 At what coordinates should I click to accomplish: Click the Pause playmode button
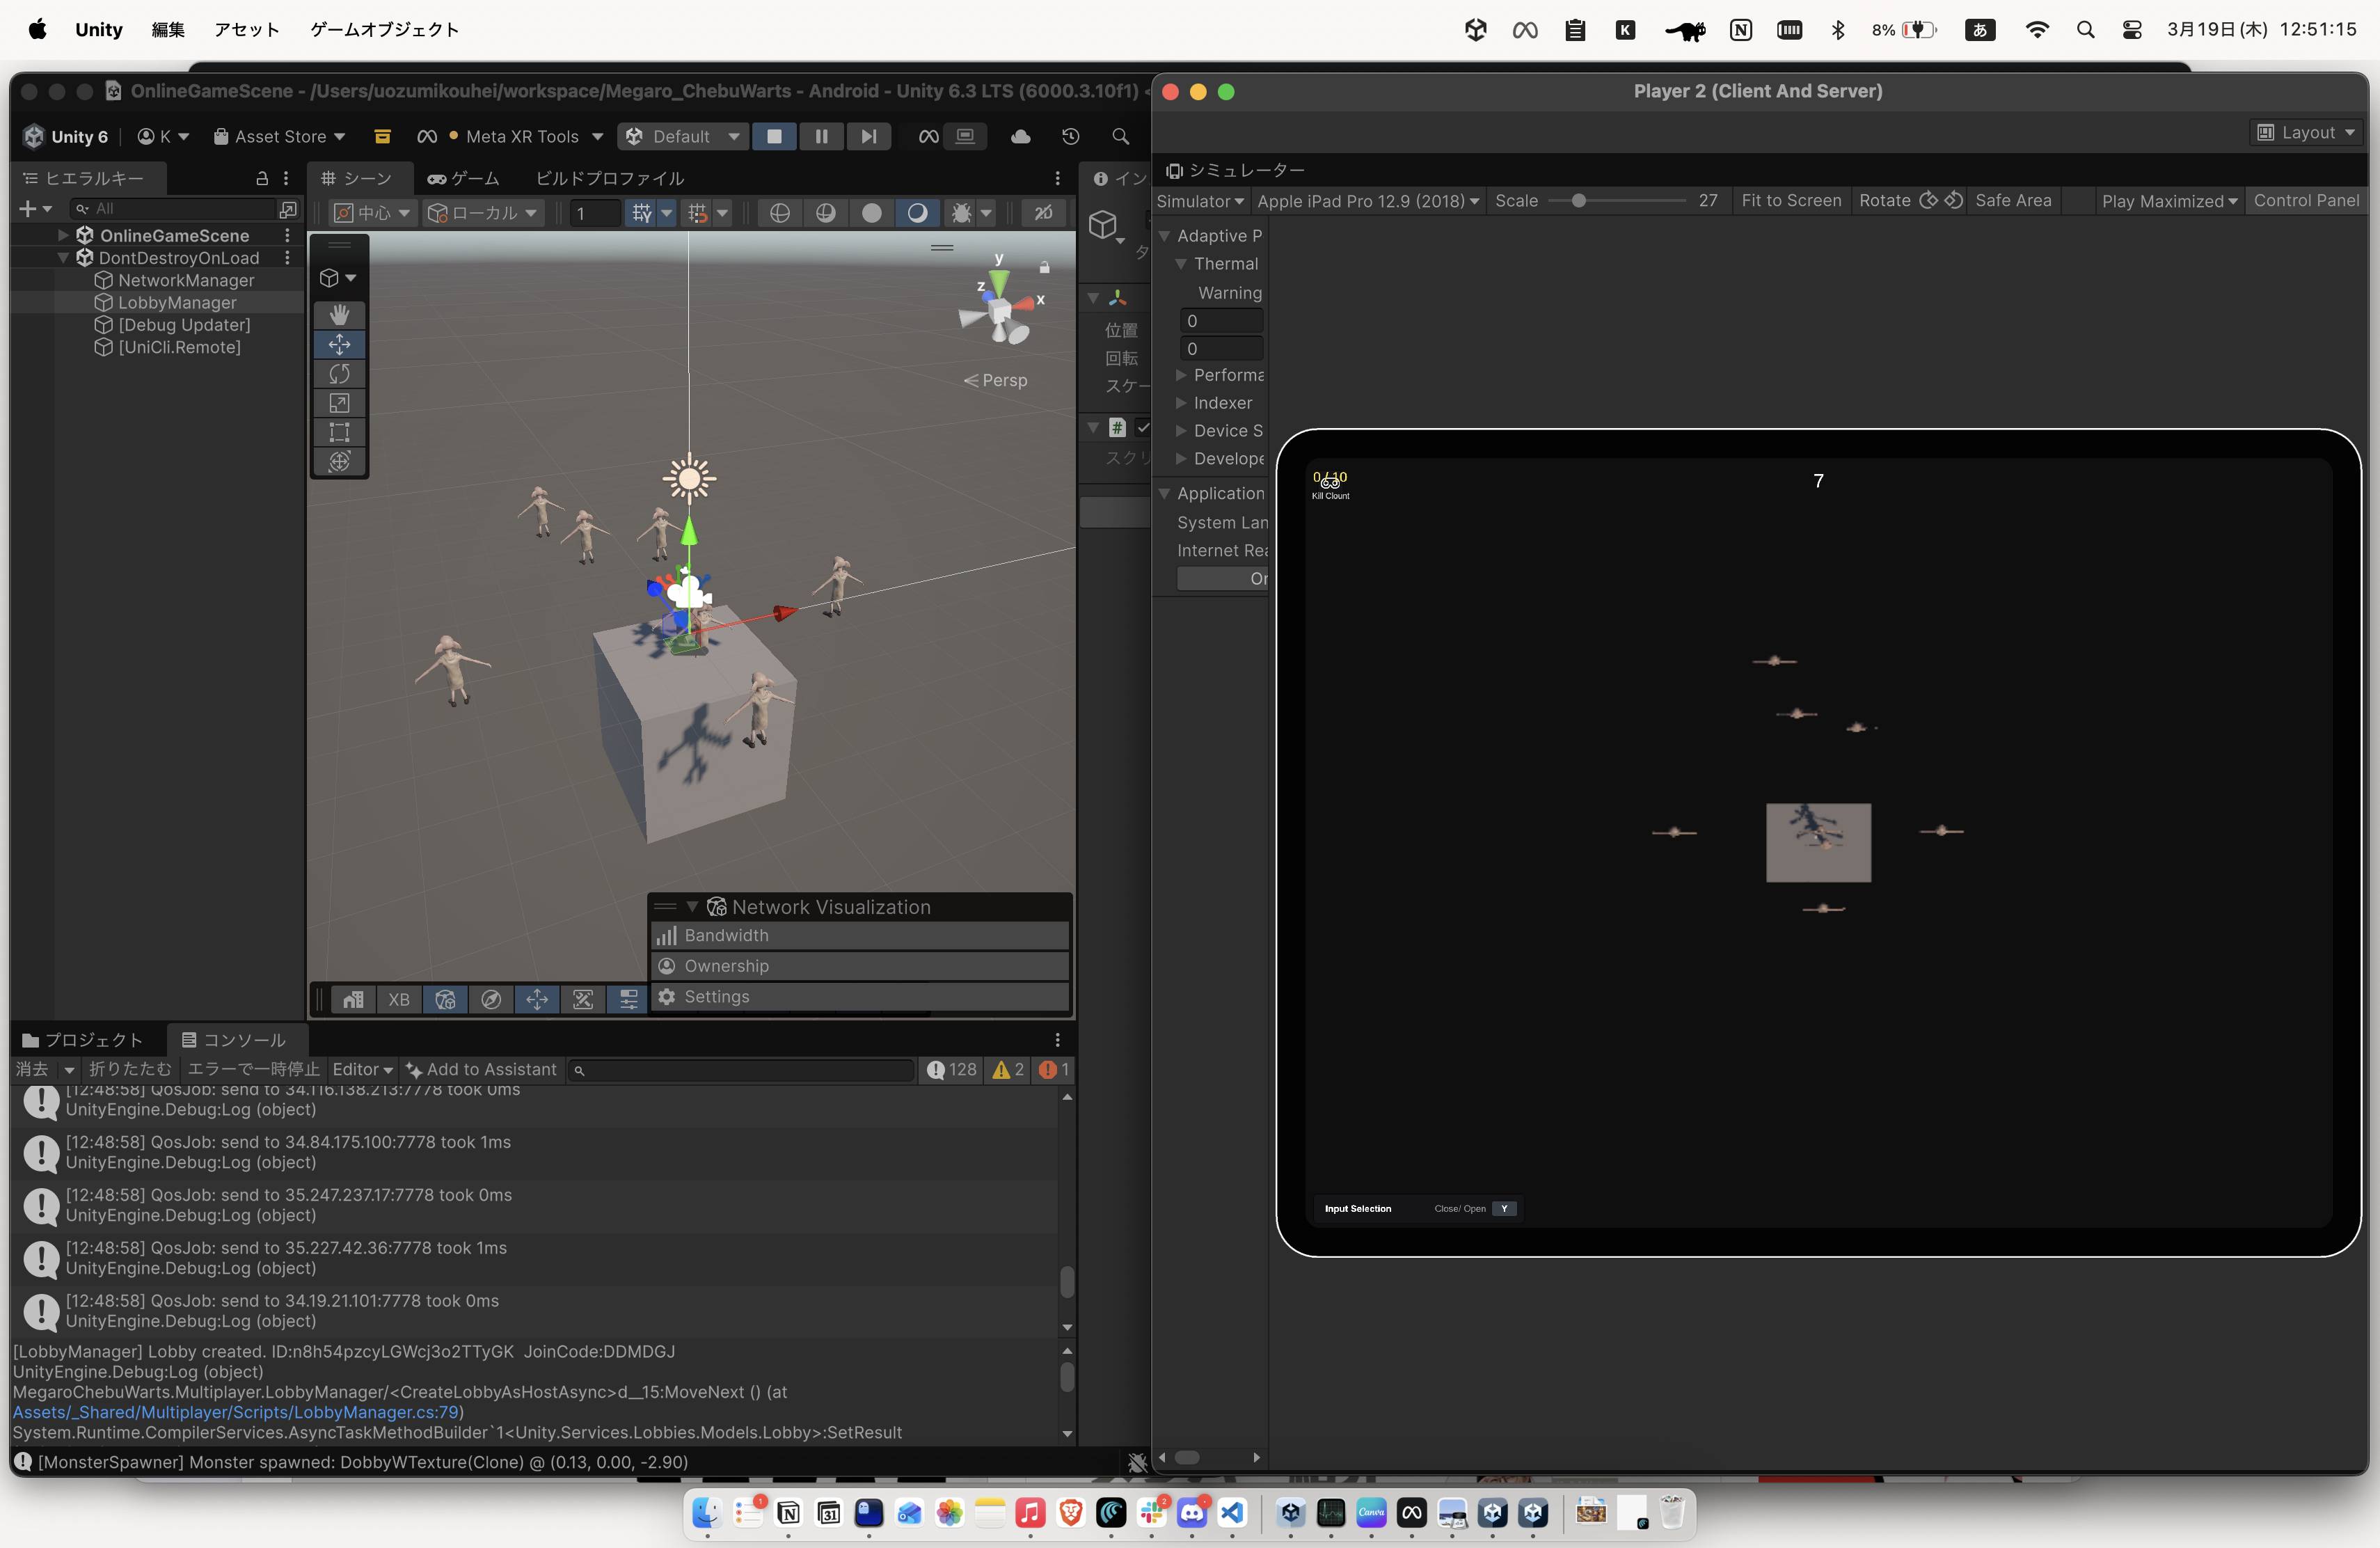click(x=821, y=136)
